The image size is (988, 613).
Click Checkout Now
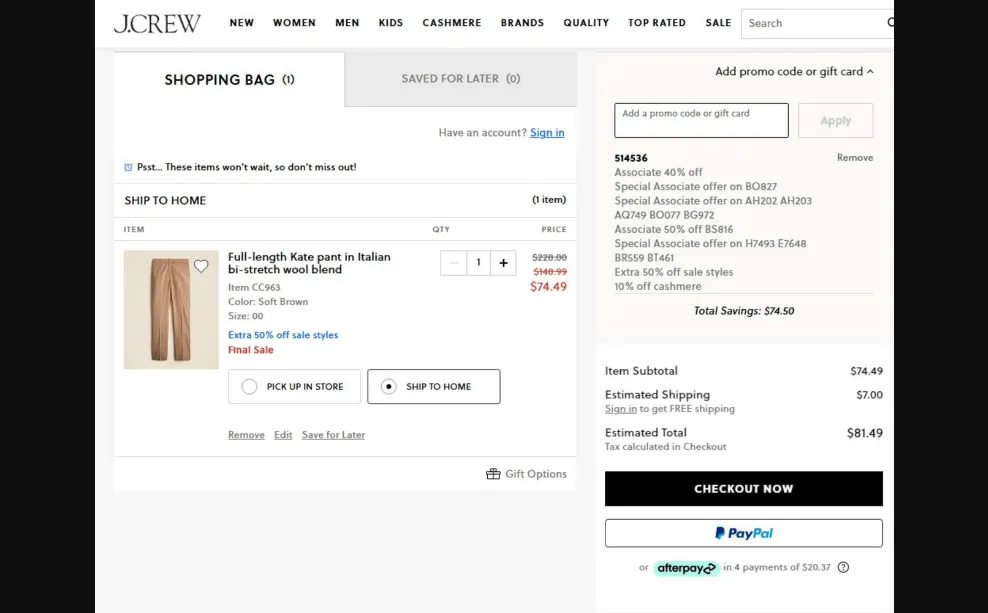[743, 488]
